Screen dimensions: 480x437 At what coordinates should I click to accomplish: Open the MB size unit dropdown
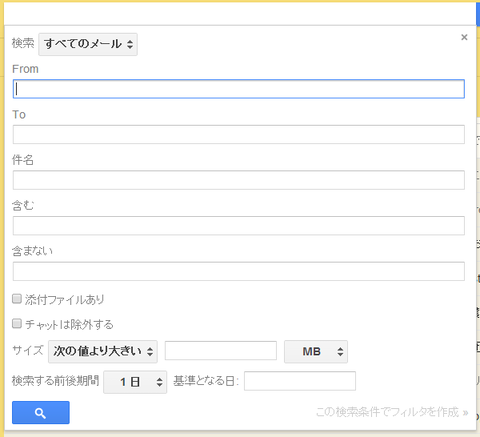tap(316, 351)
